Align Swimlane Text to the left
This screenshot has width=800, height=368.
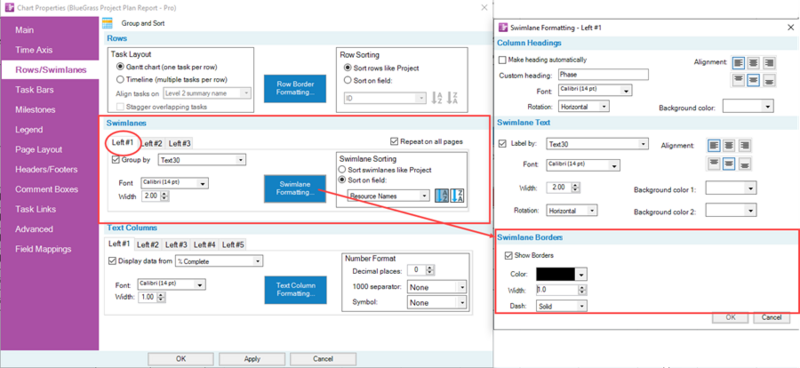coord(714,145)
